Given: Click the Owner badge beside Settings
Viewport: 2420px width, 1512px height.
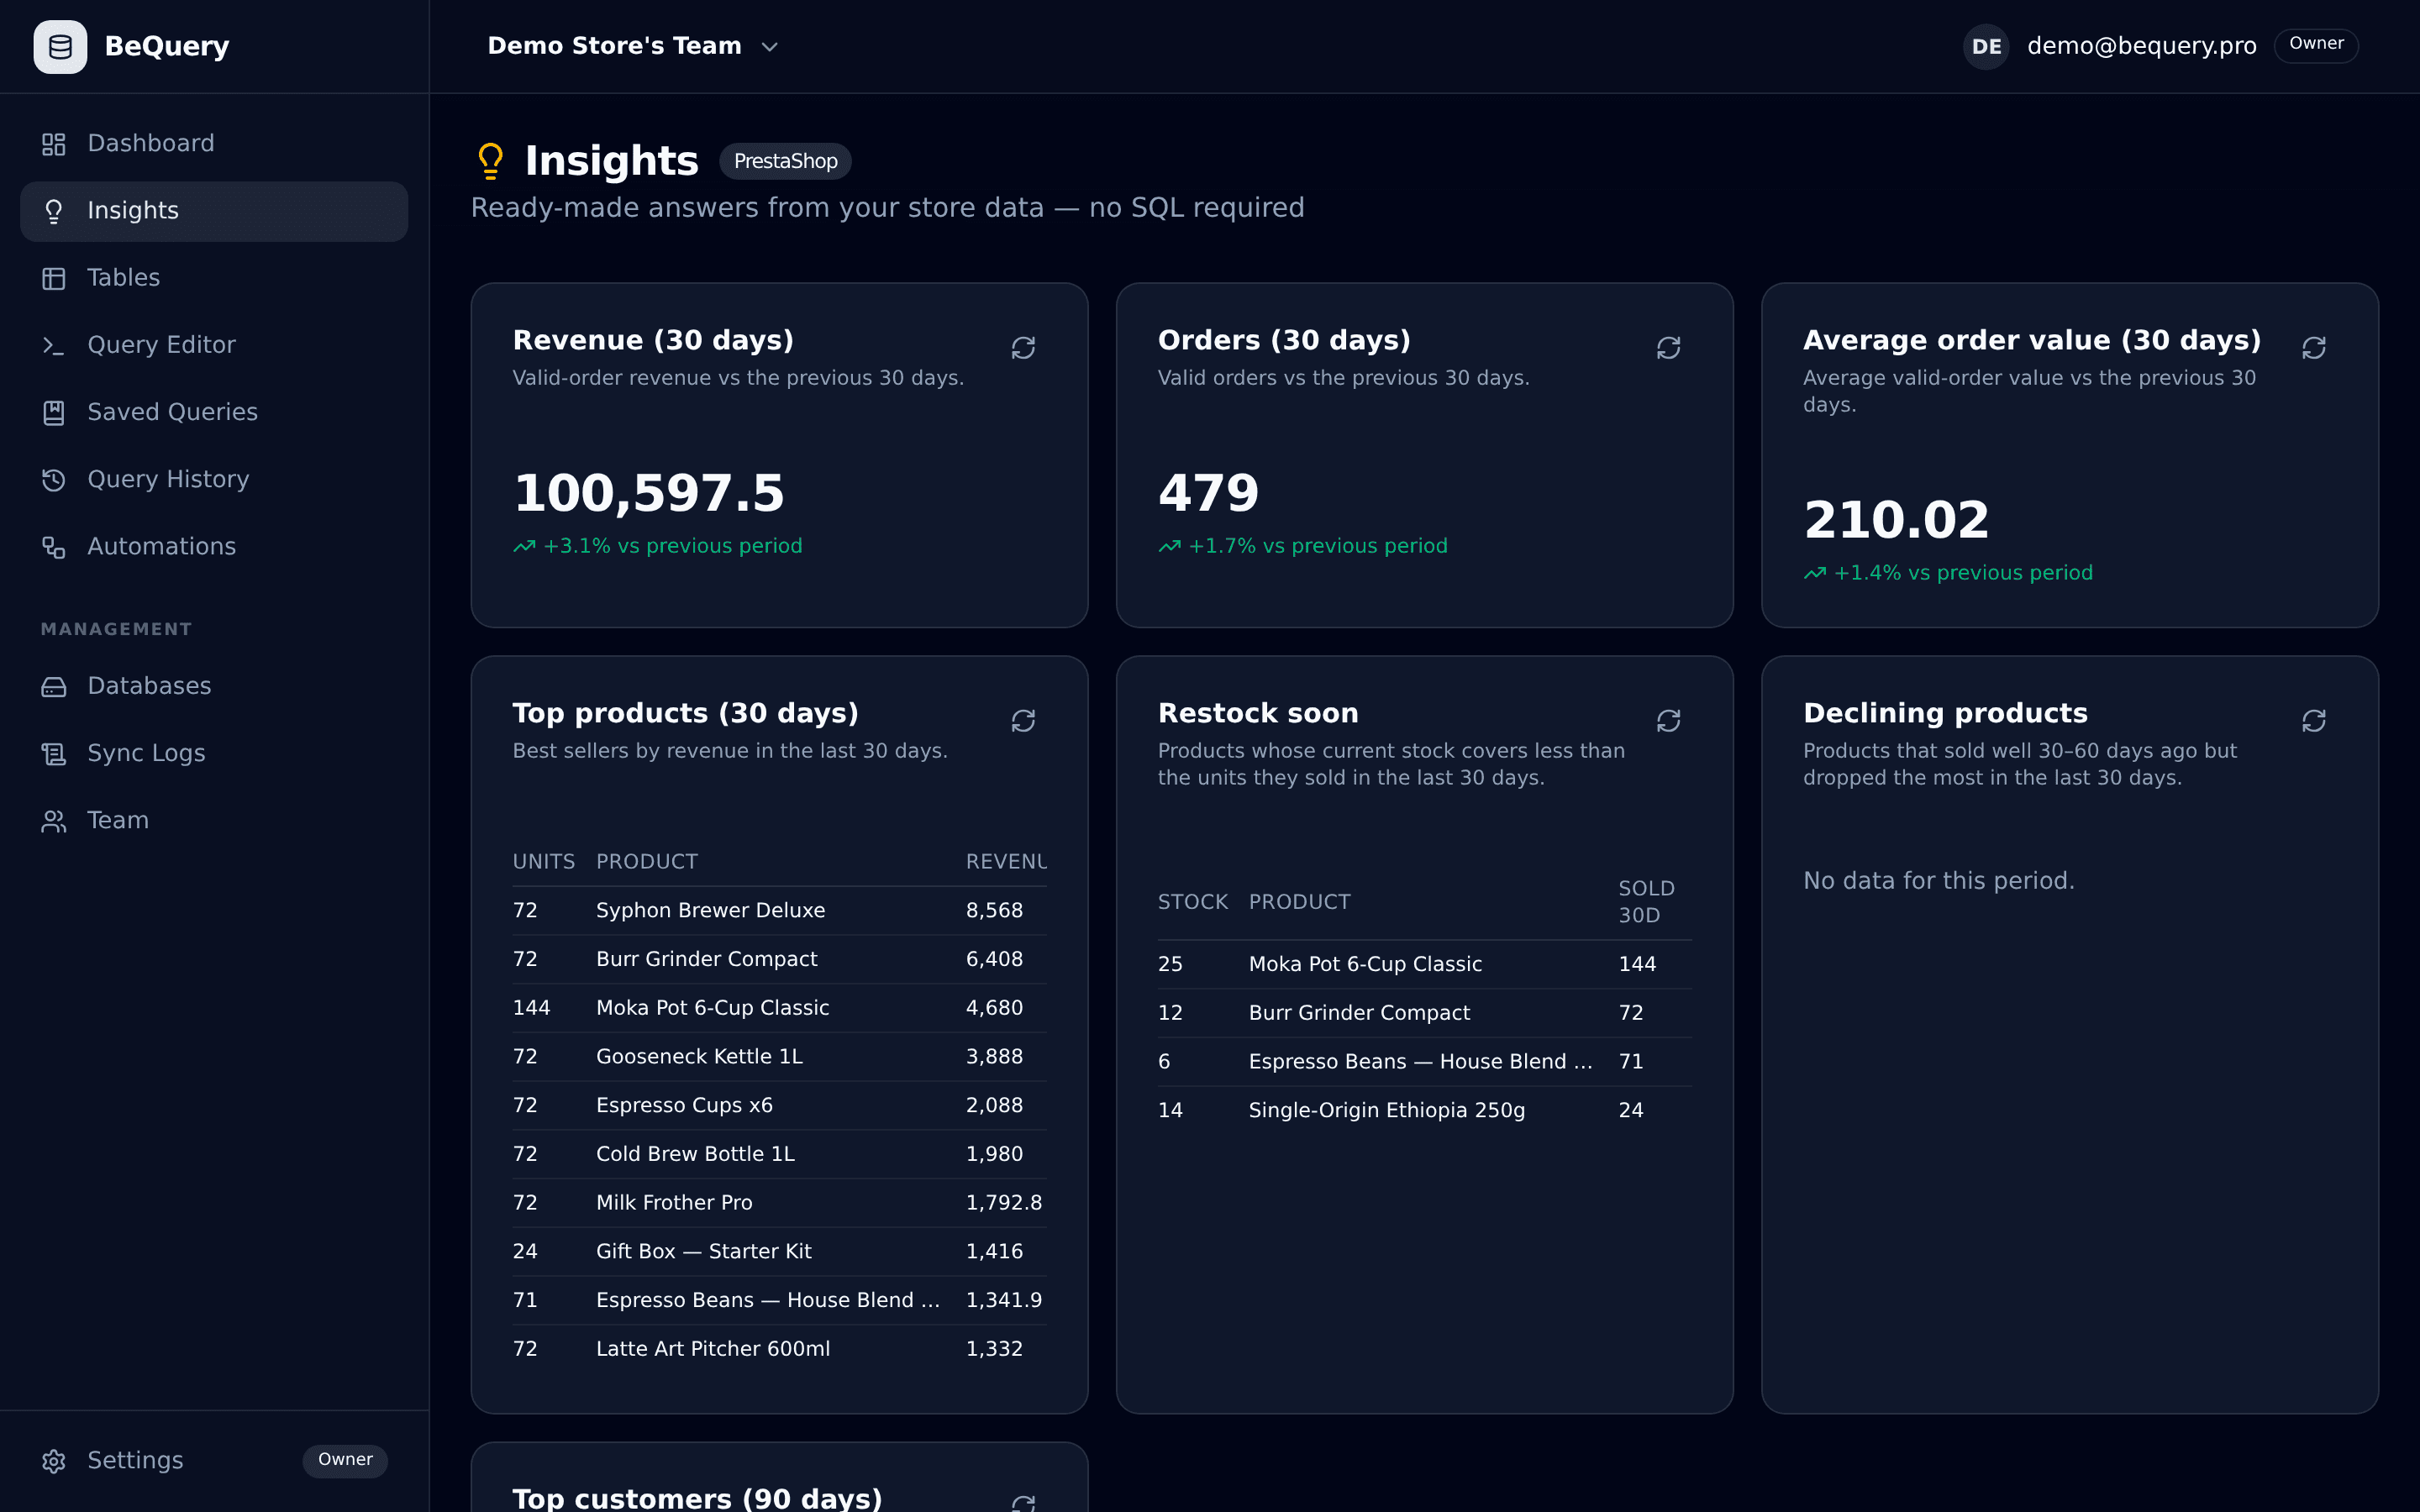Looking at the screenshot, I should [345, 1460].
